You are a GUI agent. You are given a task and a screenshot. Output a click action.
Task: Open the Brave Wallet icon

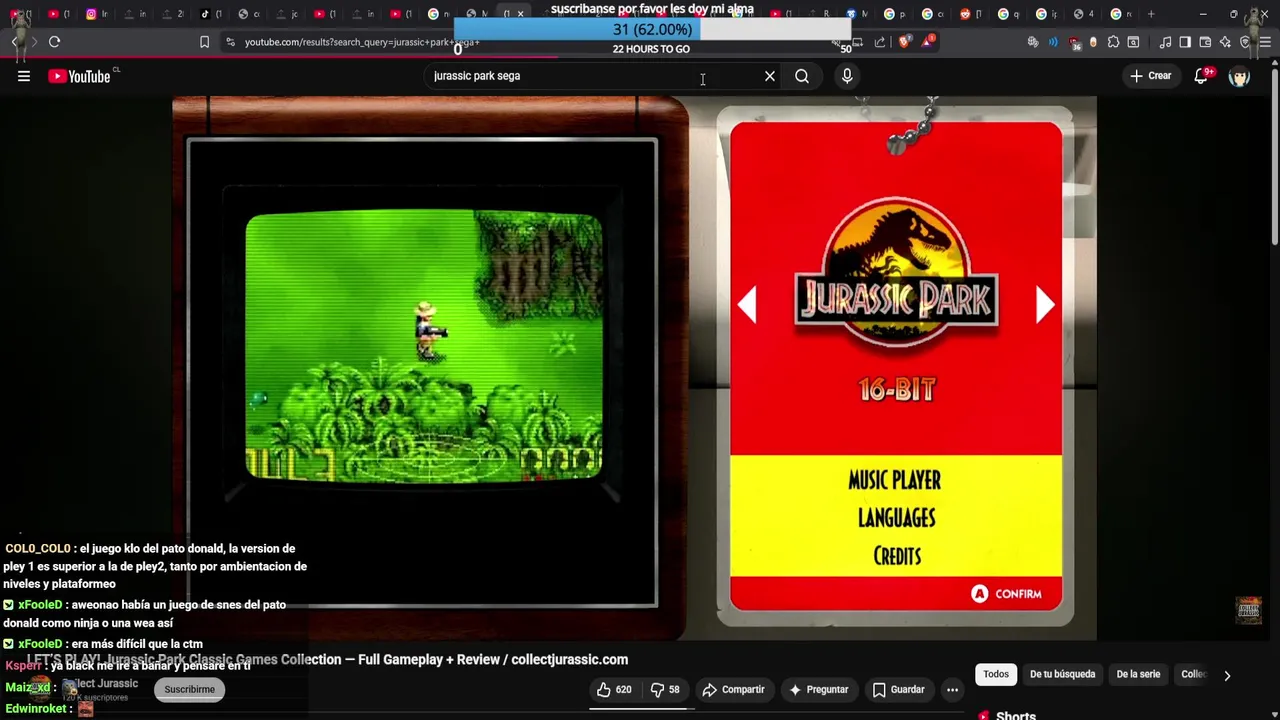(x=1205, y=42)
